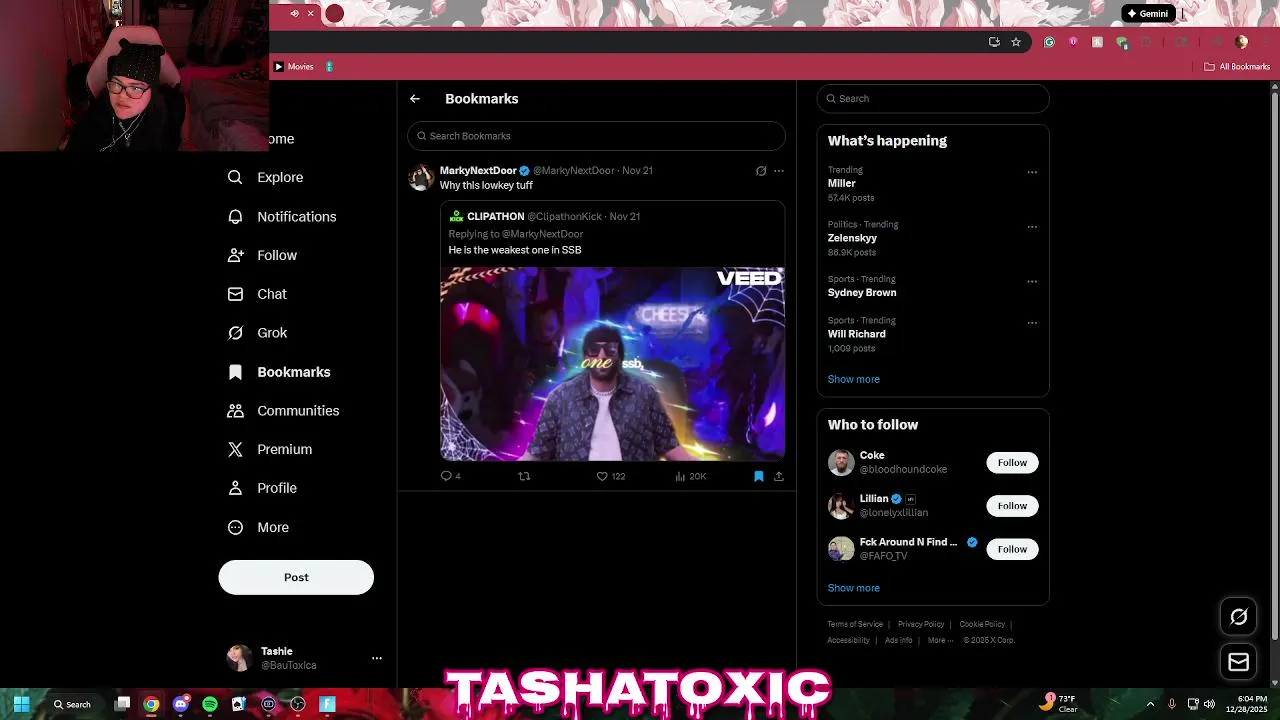Play the CLIPATHON quoted video

point(612,364)
